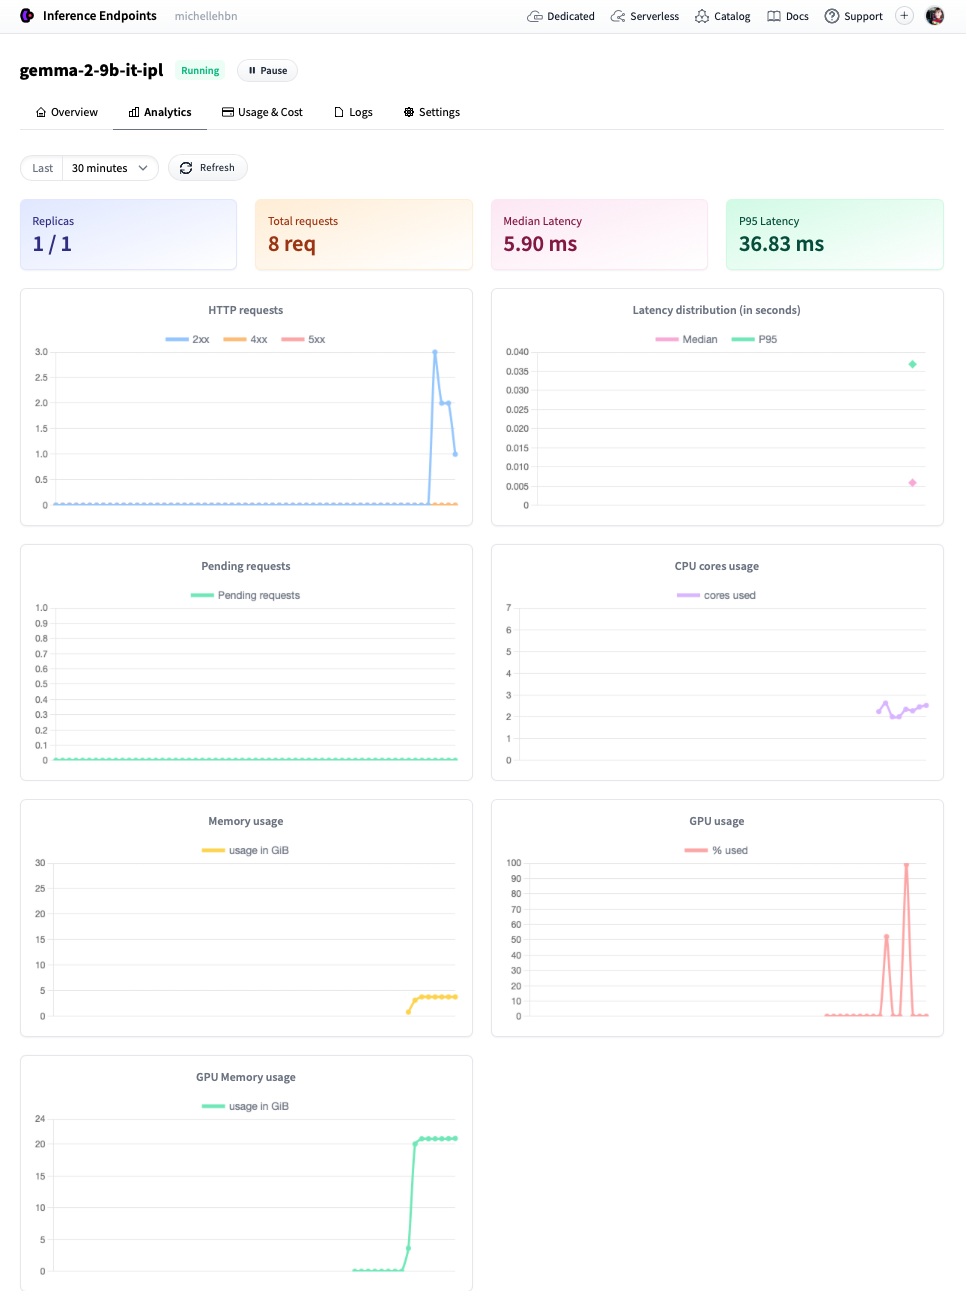Viewport: 966px width, 1291px height.
Task: Click the Running status badge
Action: [x=200, y=71]
